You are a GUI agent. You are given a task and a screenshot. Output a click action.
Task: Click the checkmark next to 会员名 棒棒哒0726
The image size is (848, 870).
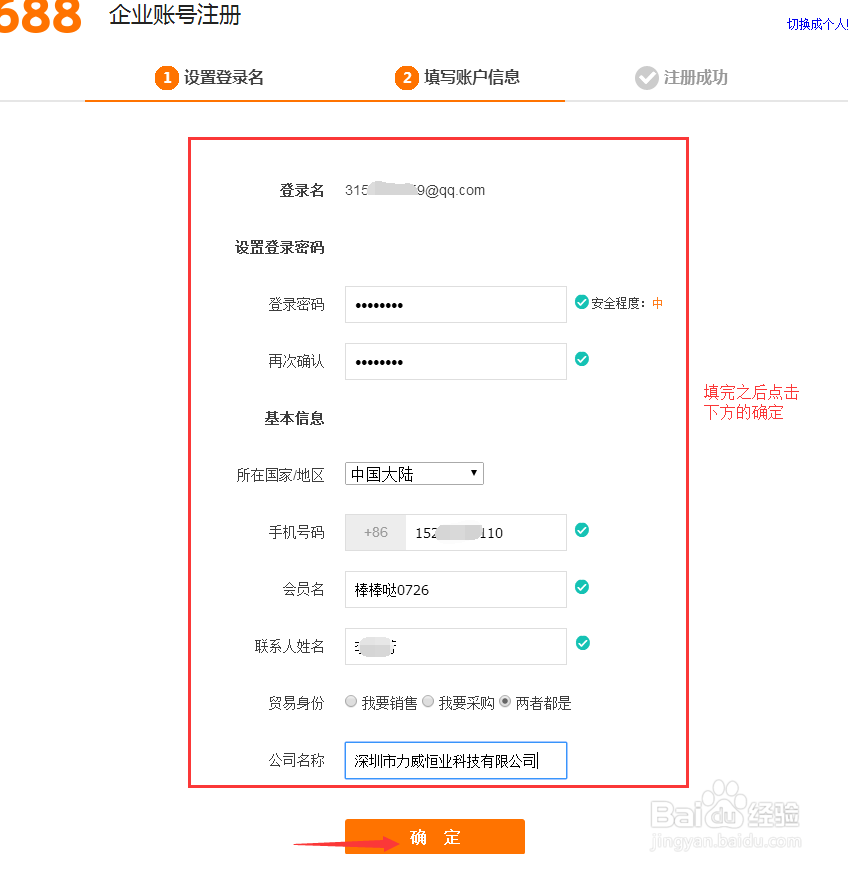[x=582, y=588]
